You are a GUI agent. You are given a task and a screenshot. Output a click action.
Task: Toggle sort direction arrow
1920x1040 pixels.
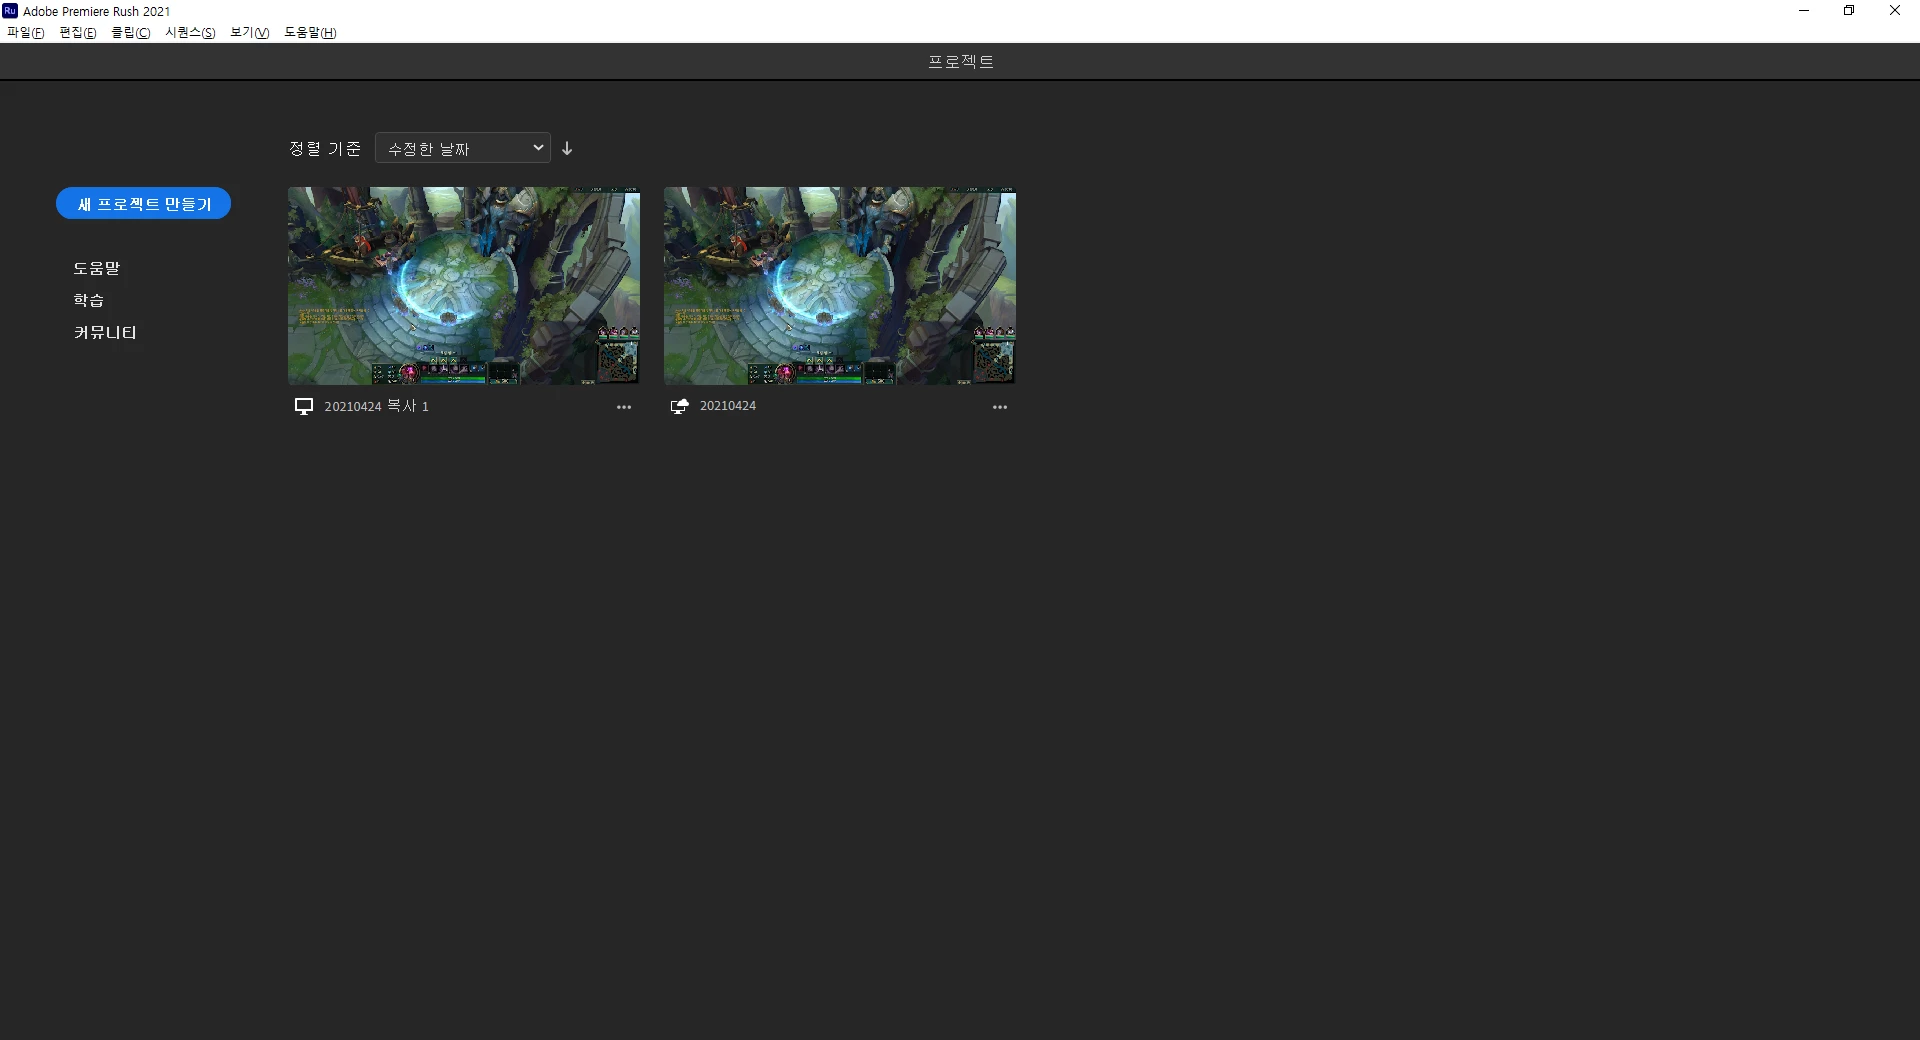(567, 148)
